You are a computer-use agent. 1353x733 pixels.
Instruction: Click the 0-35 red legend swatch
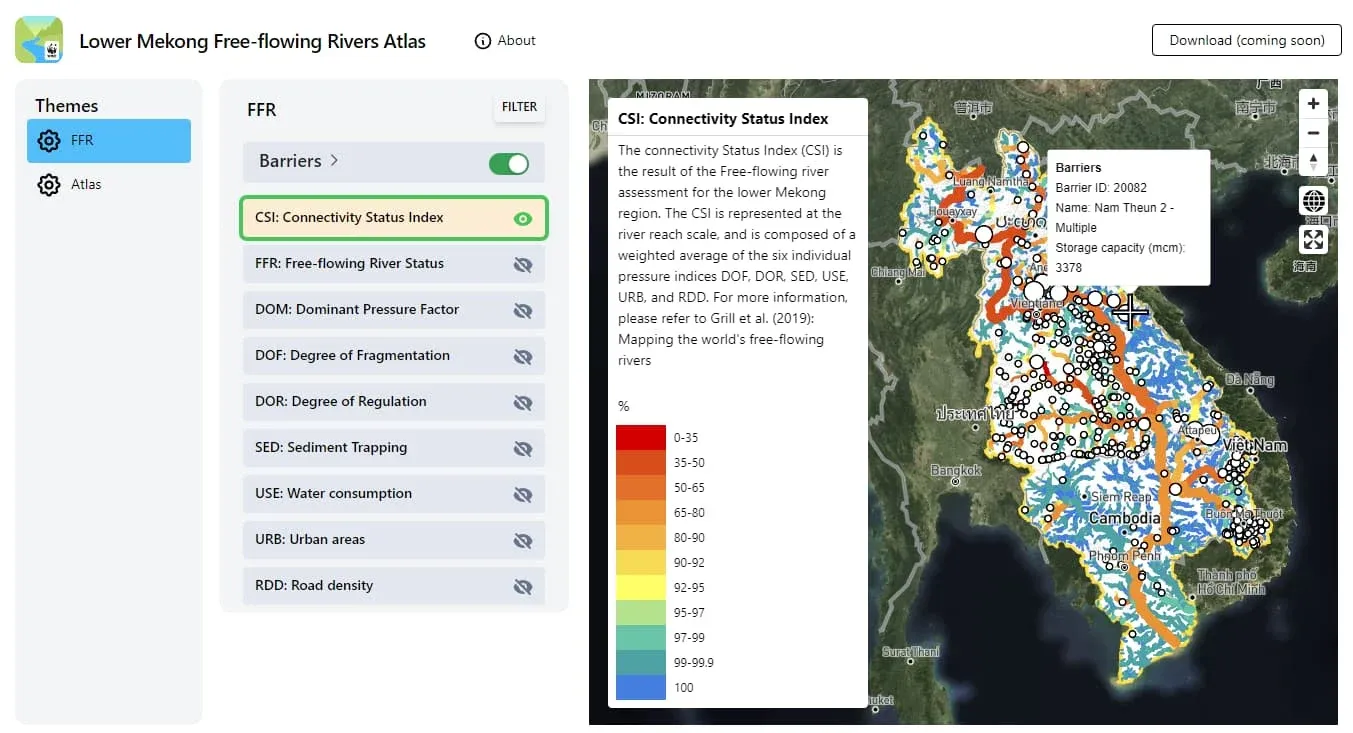click(x=641, y=437)
